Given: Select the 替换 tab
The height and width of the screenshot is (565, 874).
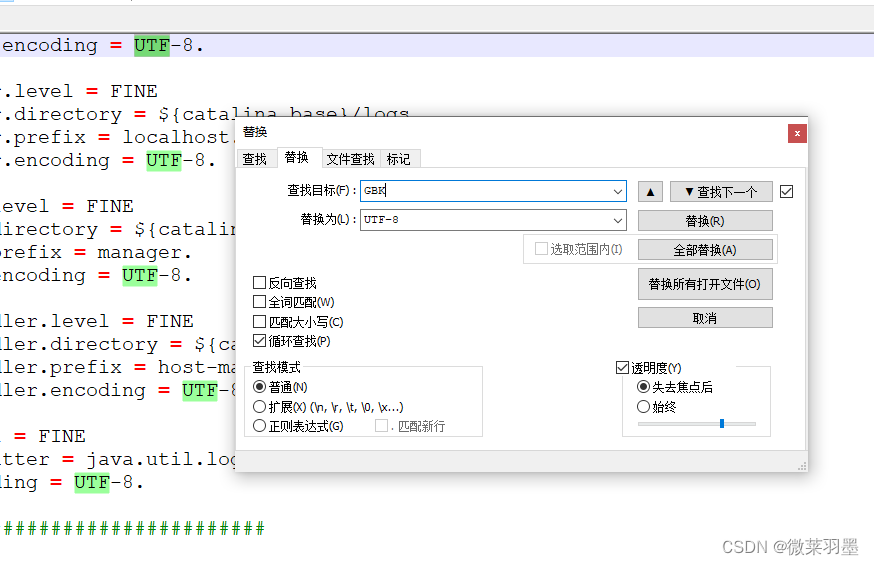Looking at the screenshot, I should (x=297, y=158).
